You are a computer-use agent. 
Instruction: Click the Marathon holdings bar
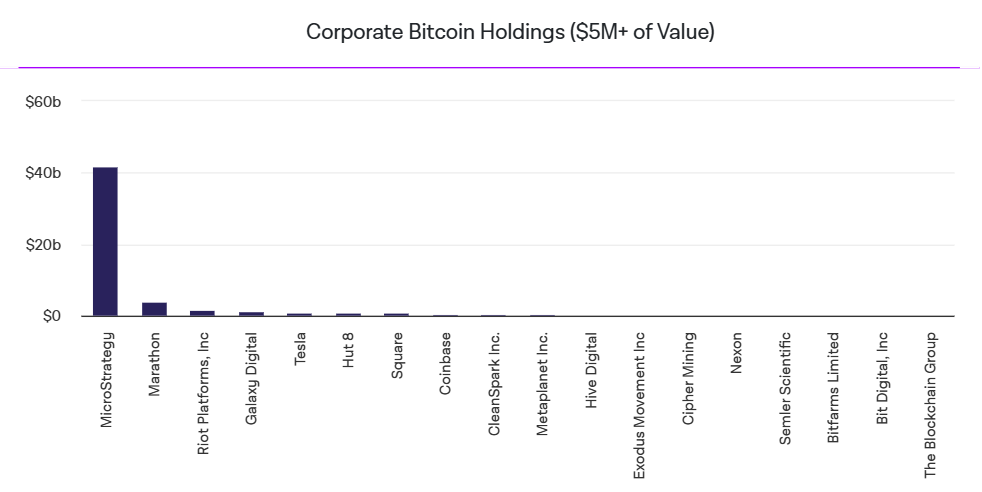[154, 309]
